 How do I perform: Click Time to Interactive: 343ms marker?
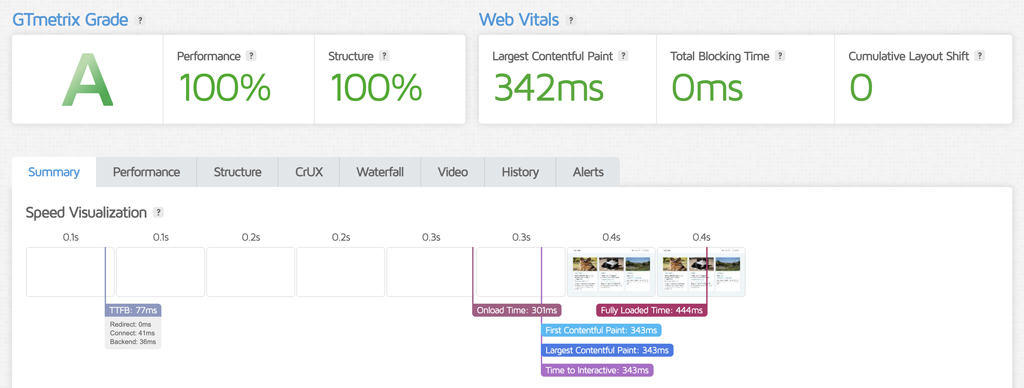tap(597, 370)
